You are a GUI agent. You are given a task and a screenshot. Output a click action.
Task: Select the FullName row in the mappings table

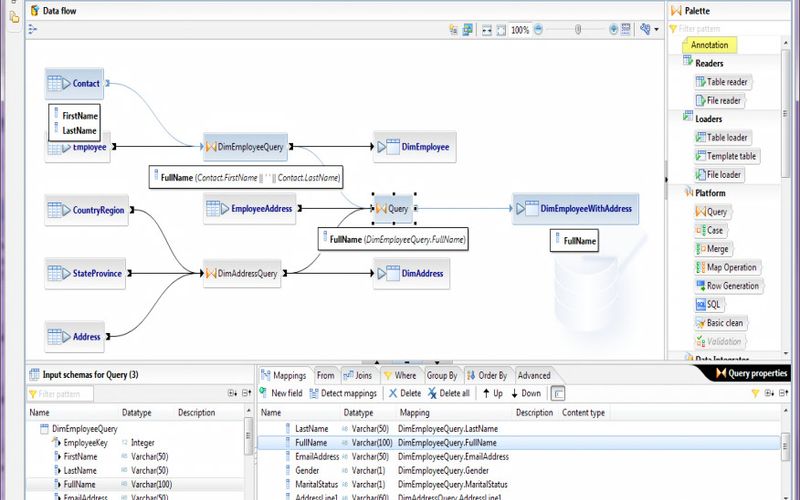click(312, 442)
